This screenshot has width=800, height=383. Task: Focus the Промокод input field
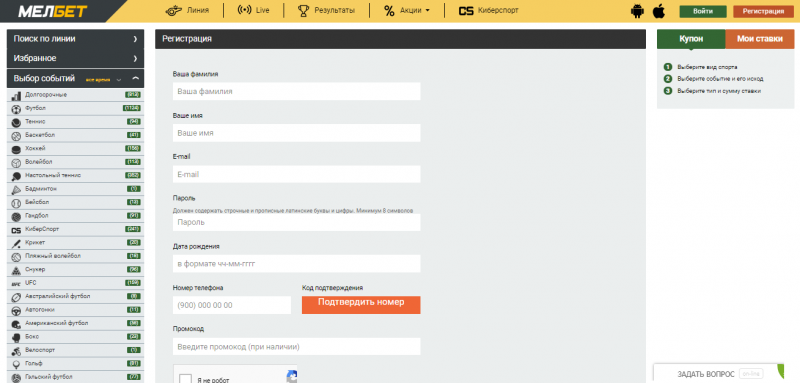pyautogui.click(x=296, y=346)
